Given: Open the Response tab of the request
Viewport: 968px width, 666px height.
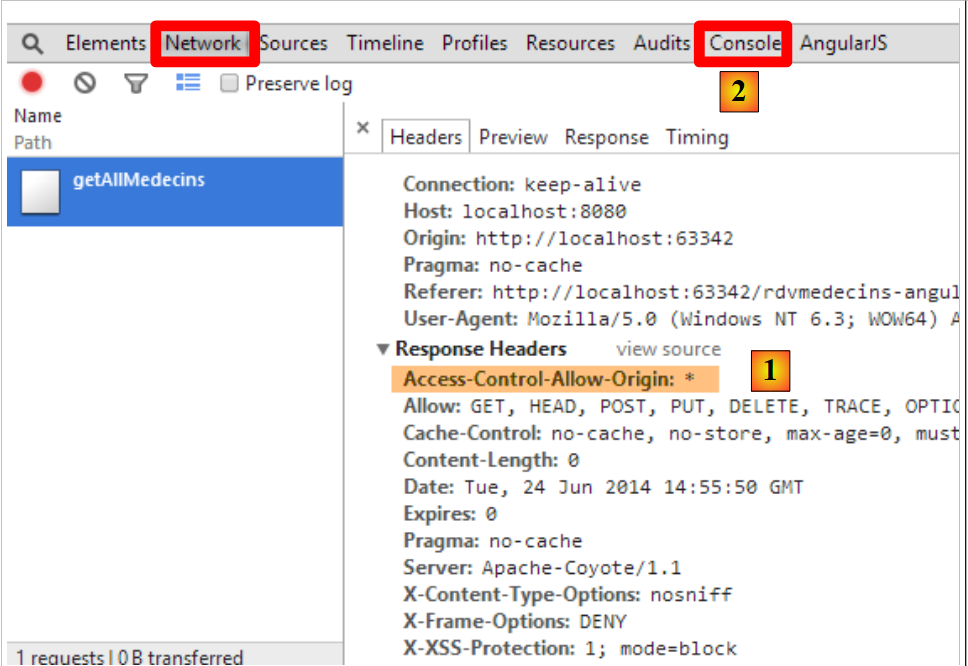Looking at the screenshot, I should [606, 137].
